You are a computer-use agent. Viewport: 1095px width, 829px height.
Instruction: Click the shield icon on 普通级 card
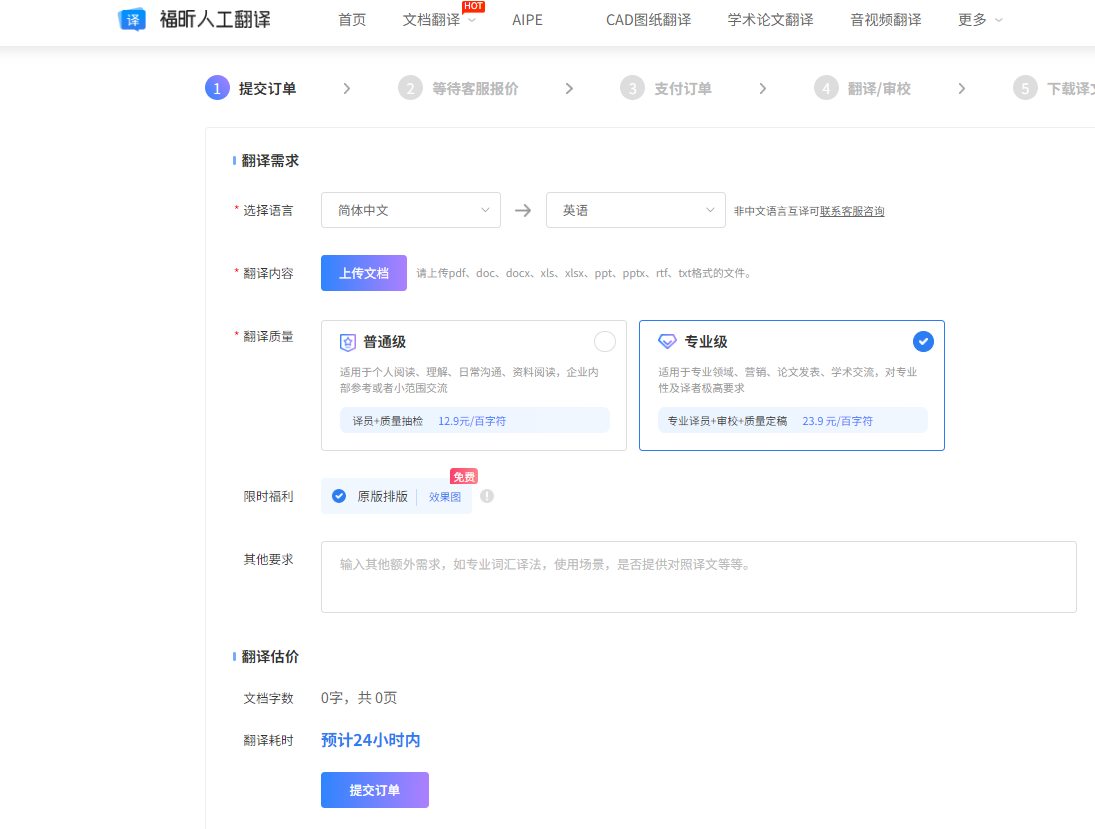347,341
